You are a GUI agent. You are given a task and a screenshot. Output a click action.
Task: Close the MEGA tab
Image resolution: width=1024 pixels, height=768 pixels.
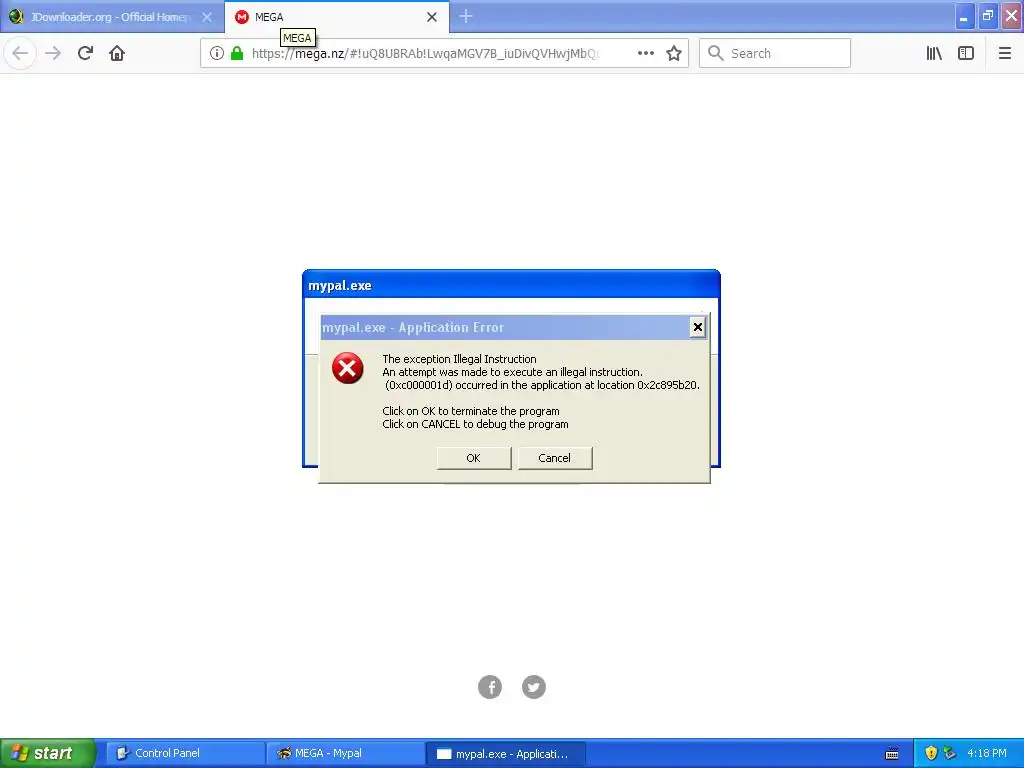coord(432,17)
